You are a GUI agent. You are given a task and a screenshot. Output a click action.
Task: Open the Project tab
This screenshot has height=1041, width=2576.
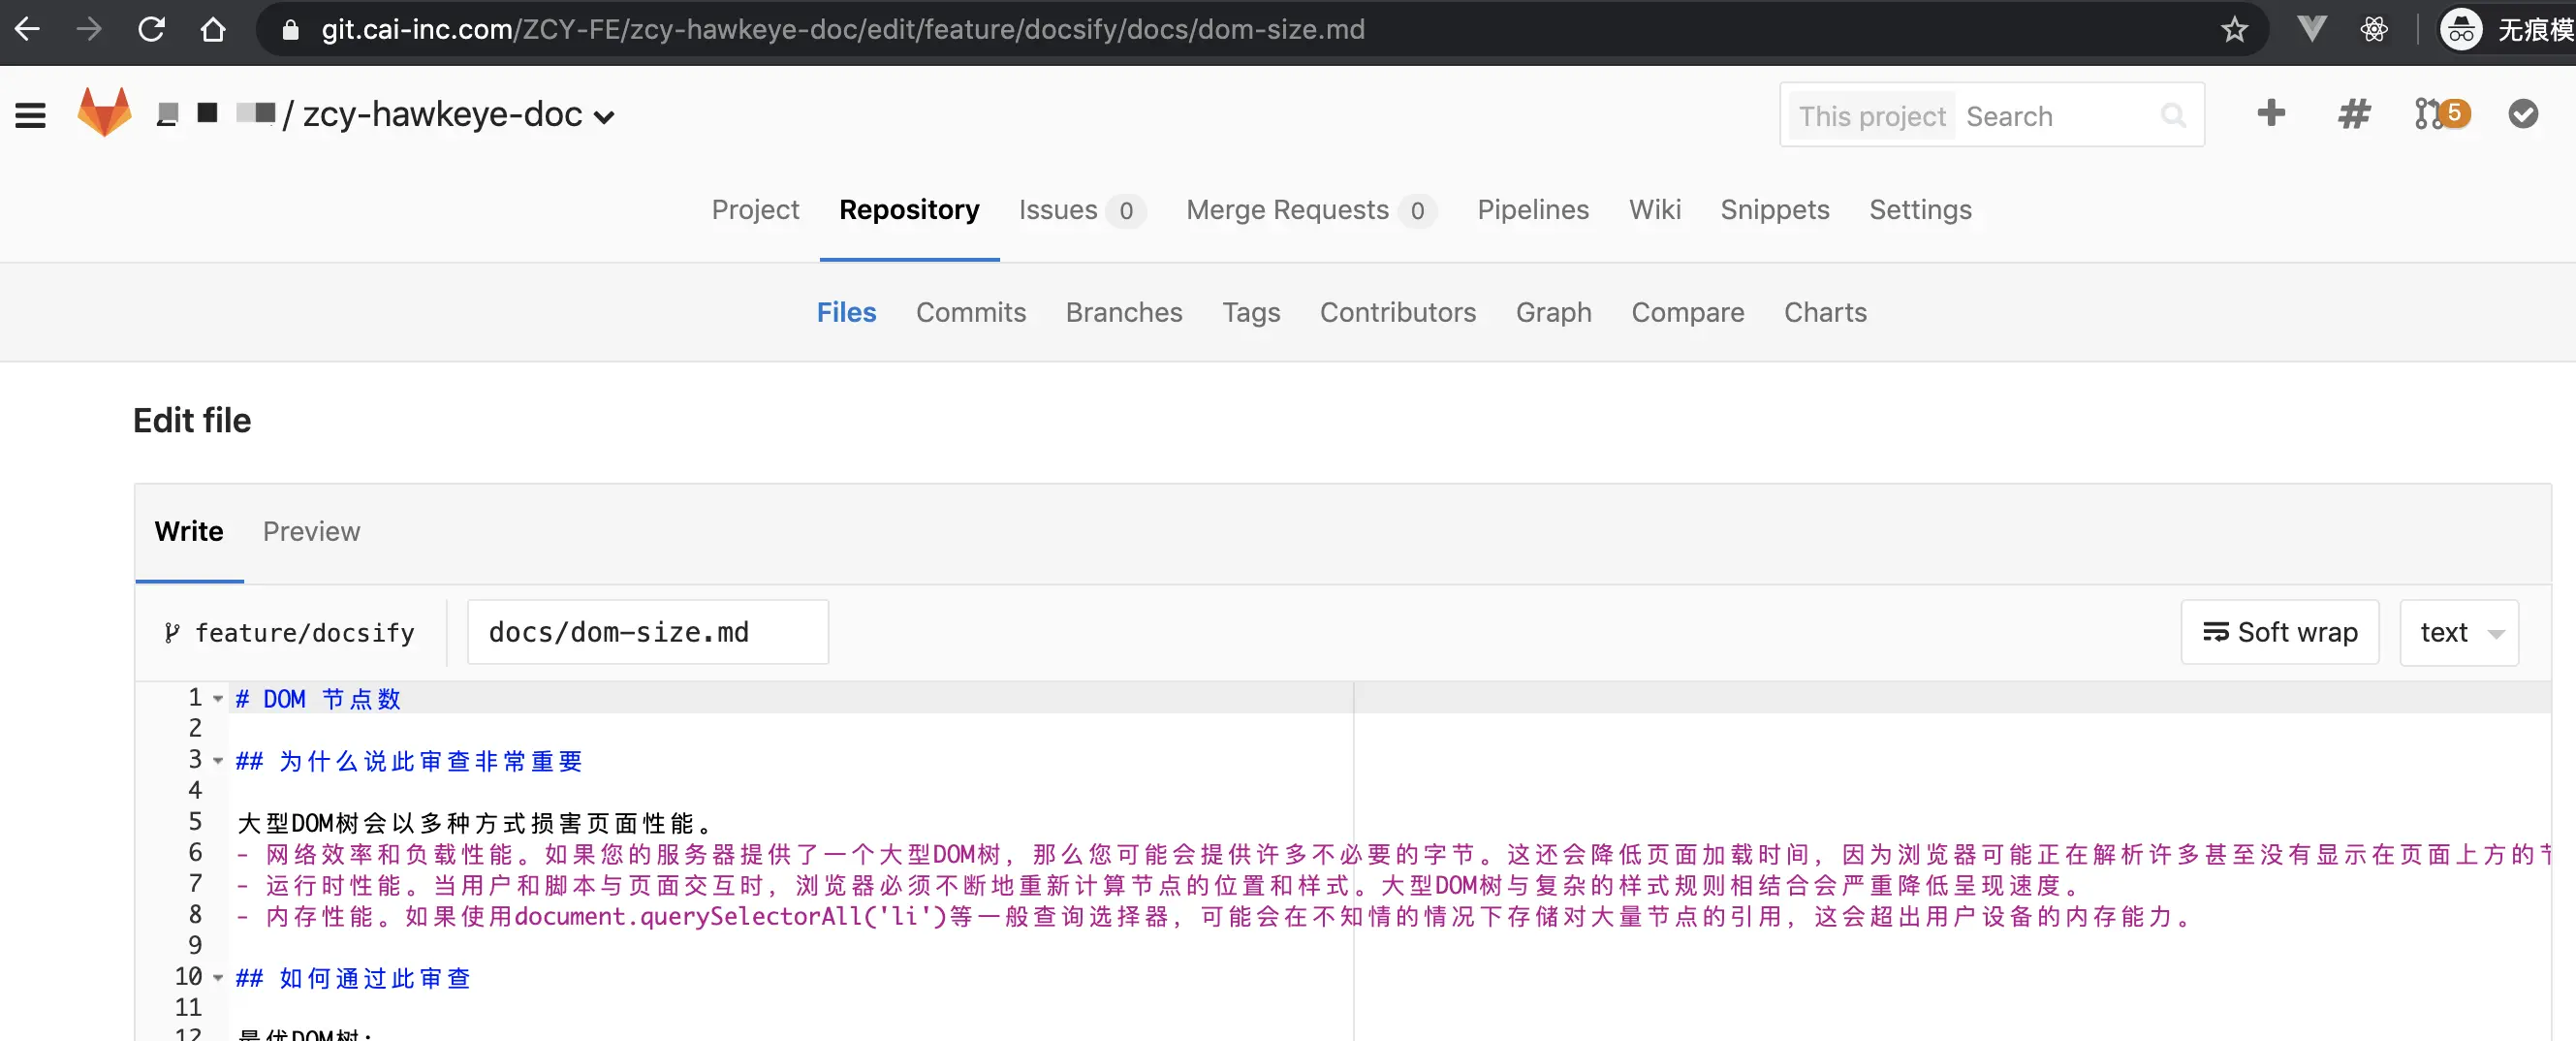point(755,210)
